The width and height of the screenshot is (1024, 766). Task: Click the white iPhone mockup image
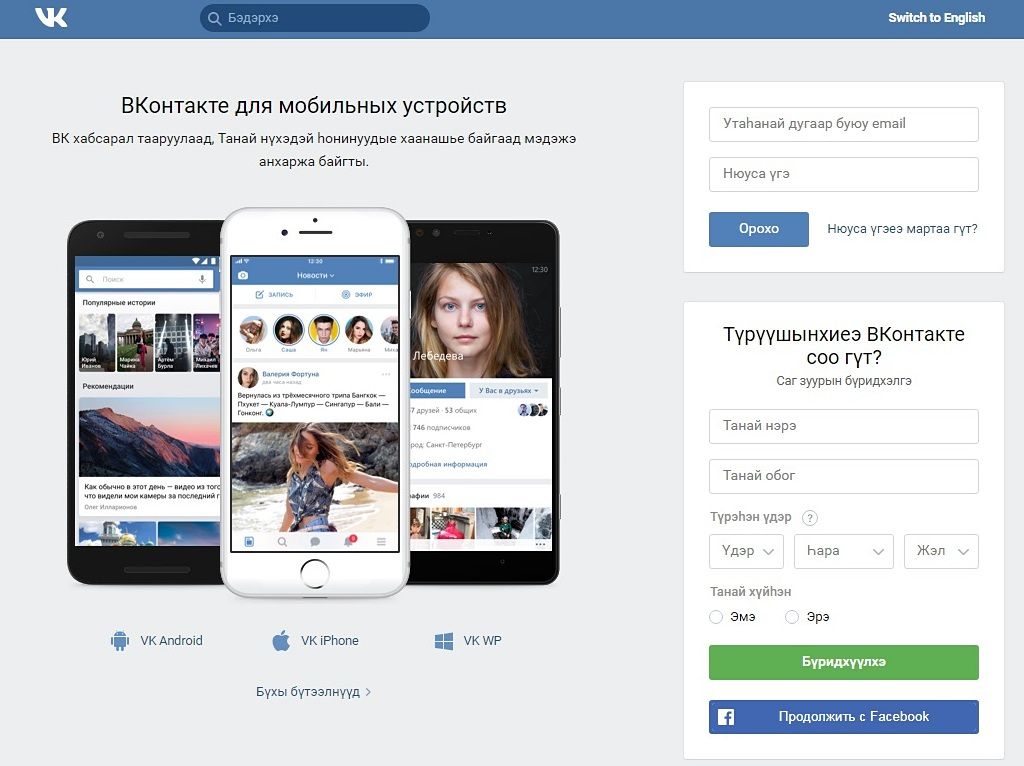(315, 402)
